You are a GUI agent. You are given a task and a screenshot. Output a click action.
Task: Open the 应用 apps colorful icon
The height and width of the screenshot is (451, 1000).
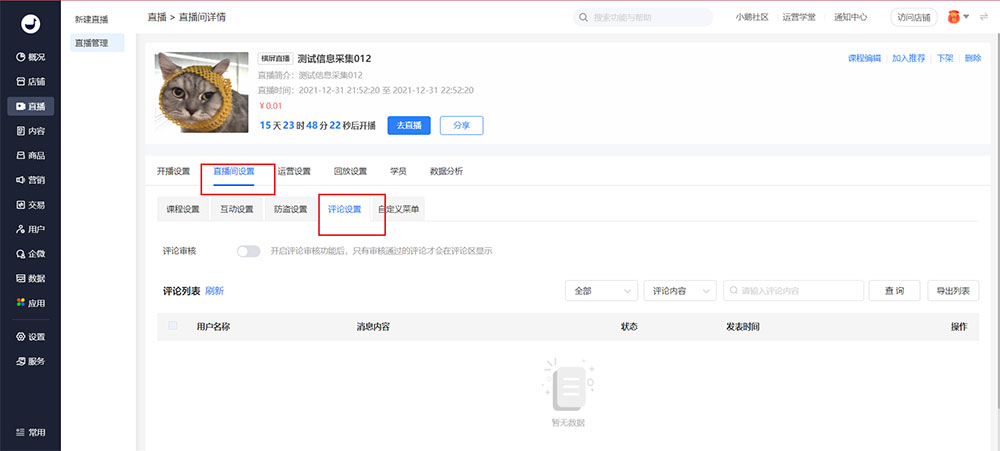(x=20, y=303)
